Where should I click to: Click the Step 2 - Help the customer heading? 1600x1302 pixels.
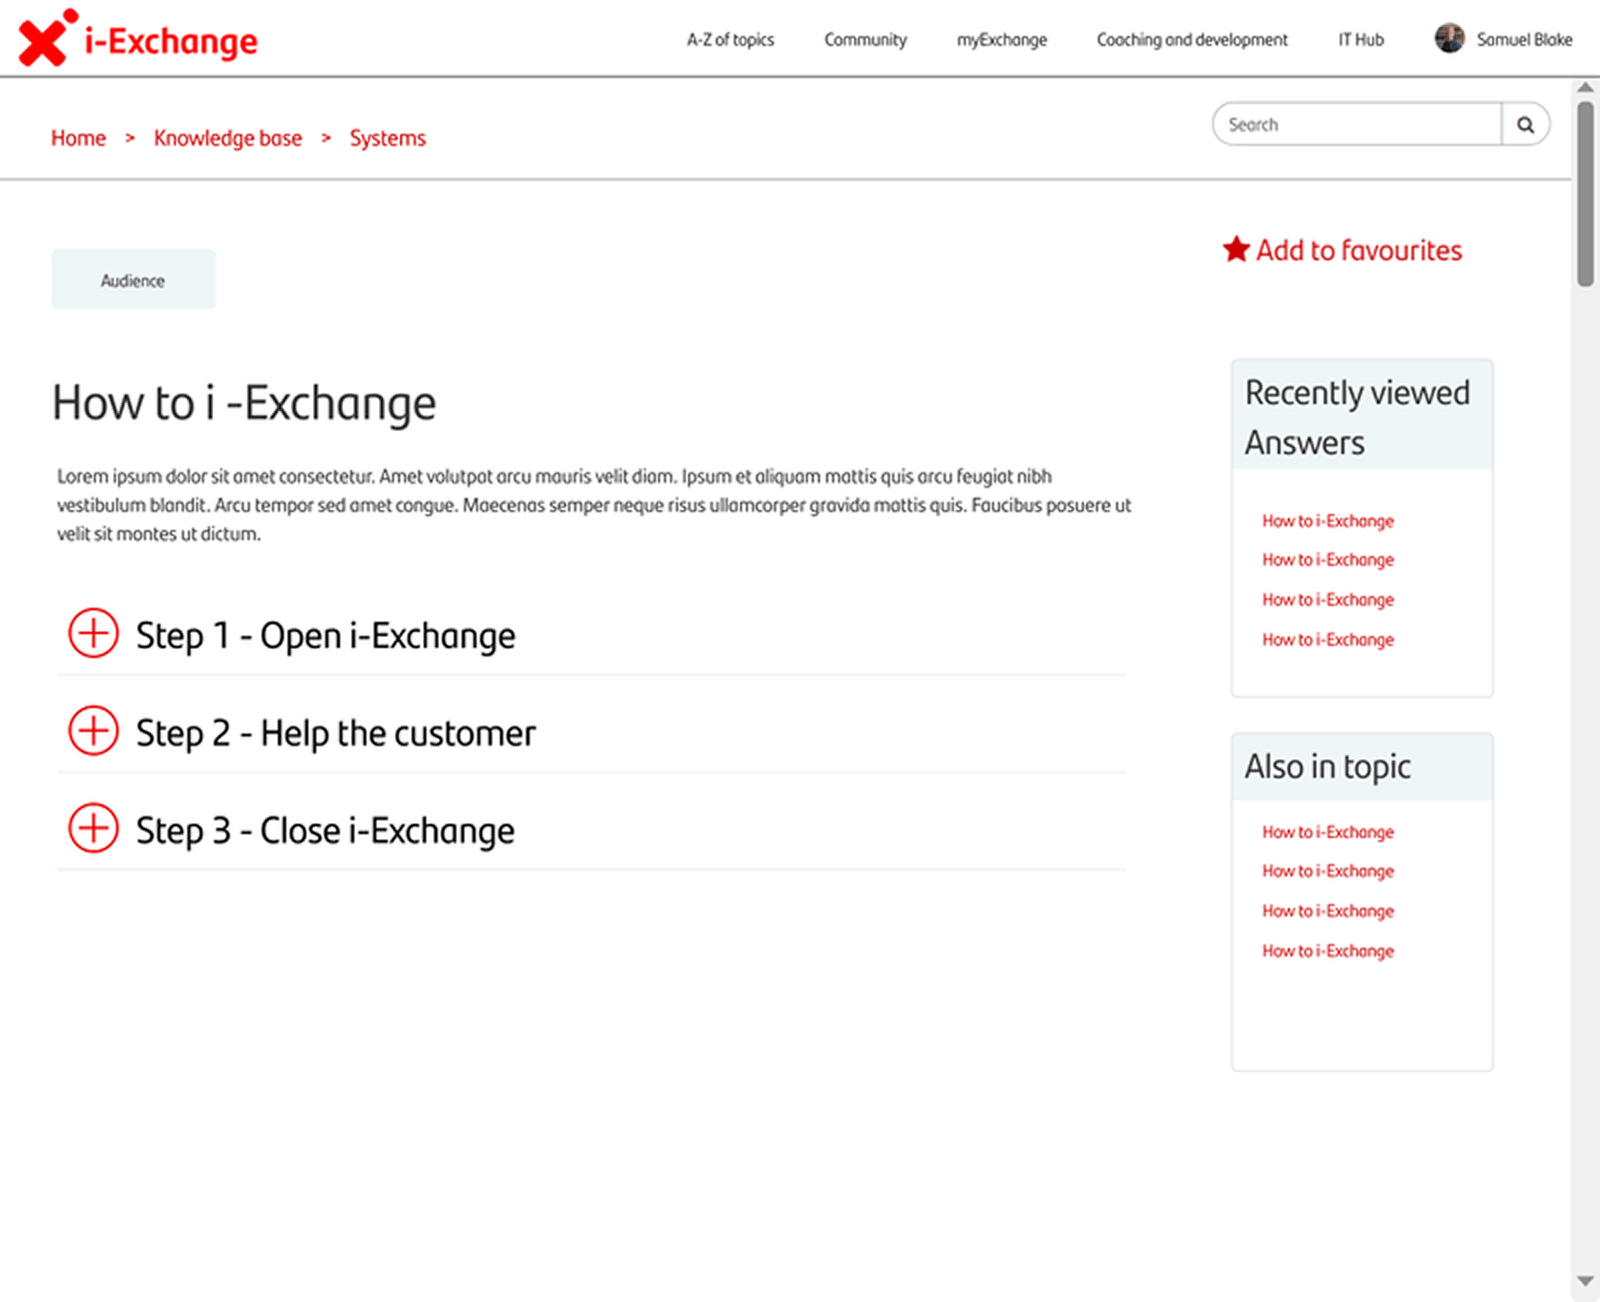tap(336, 733)
